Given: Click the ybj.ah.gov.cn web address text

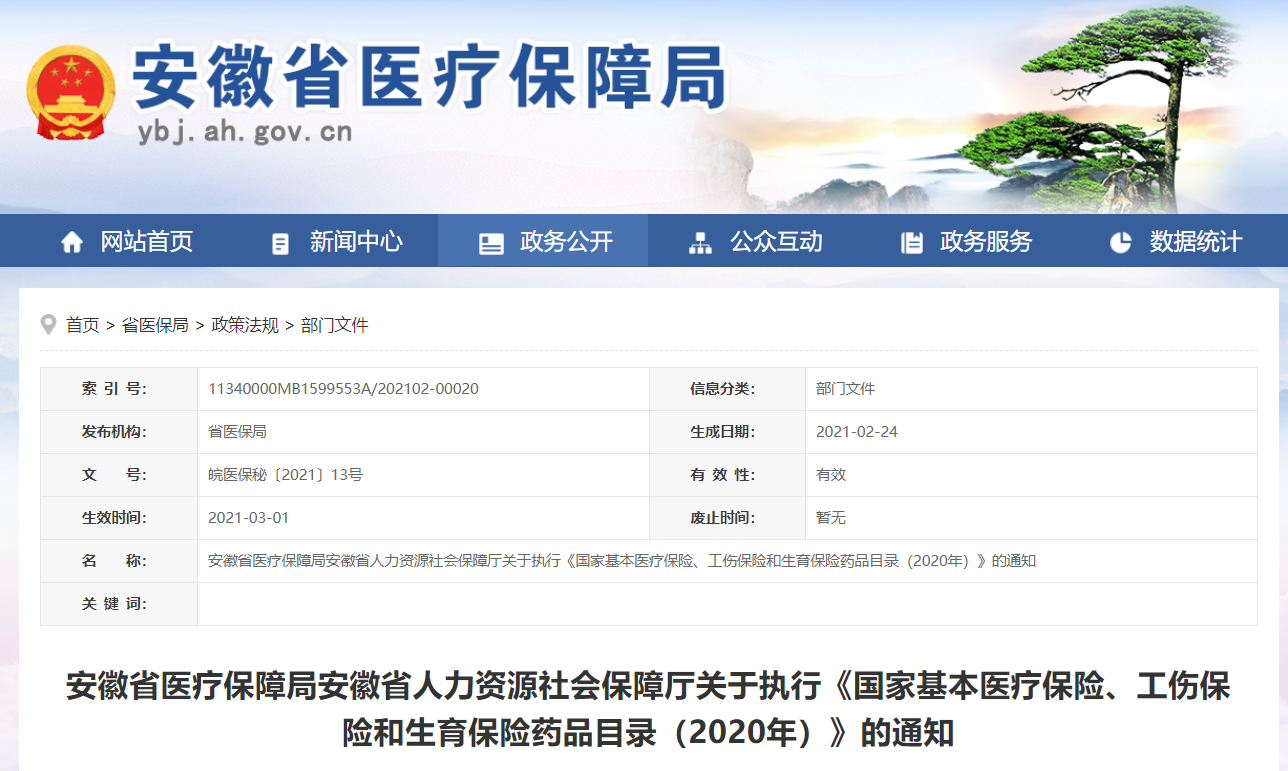Looking at the screenshot, I should pyautogui.click(x=245, y=131).
